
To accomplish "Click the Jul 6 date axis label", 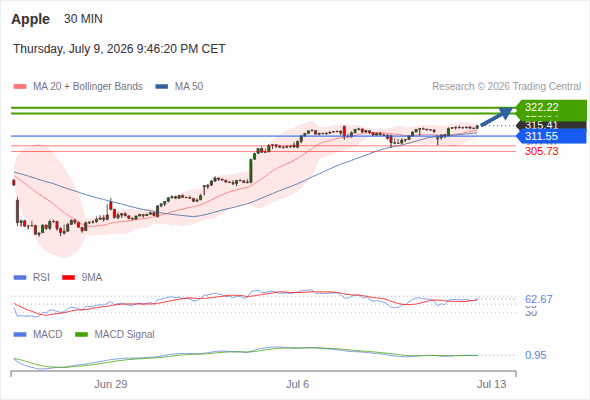I will 297,384.
